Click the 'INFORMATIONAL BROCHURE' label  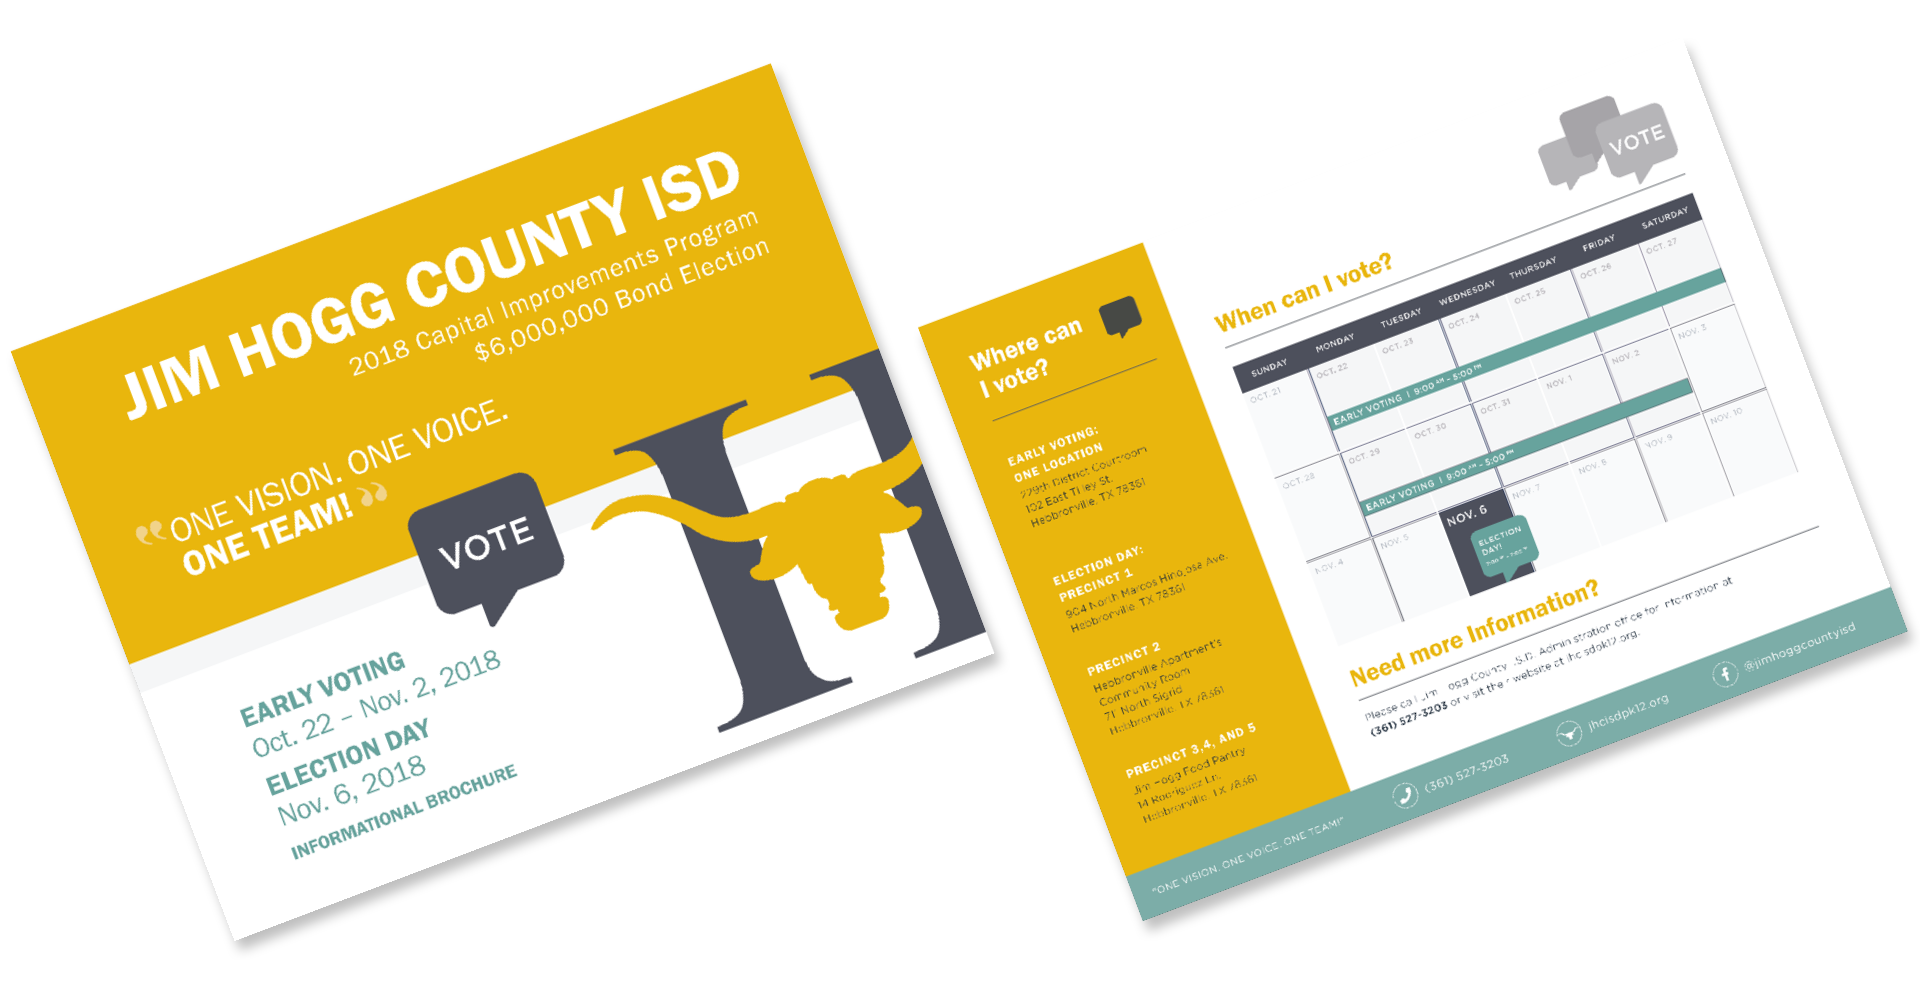point(404,812)
